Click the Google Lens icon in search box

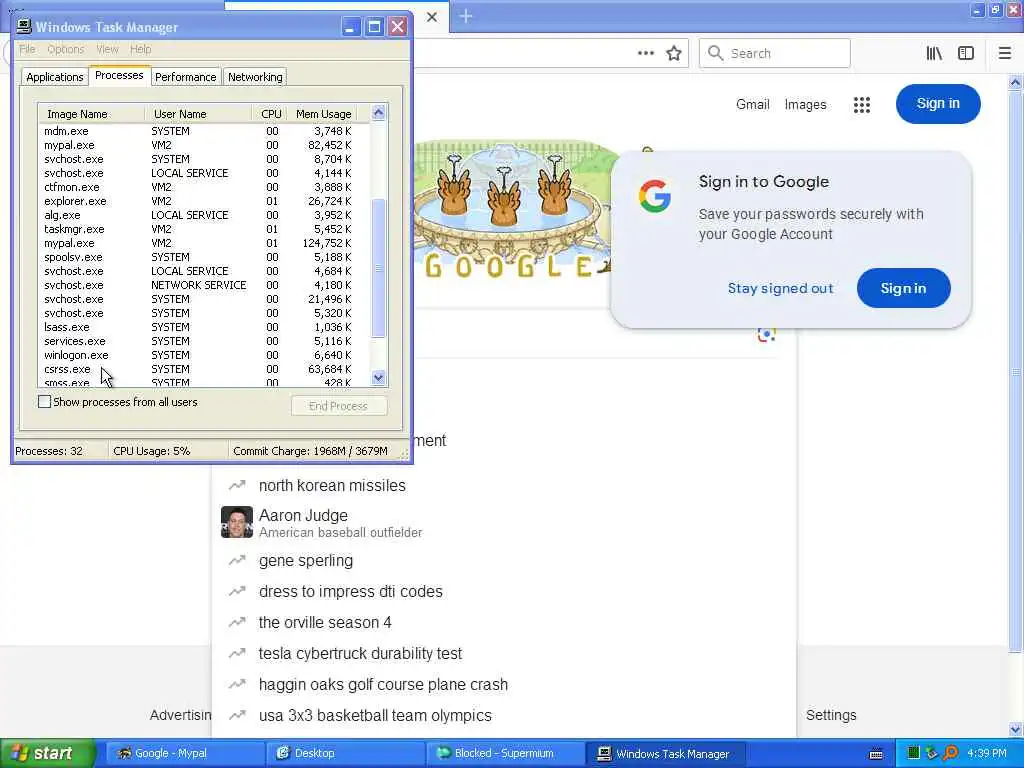point(767,334)
